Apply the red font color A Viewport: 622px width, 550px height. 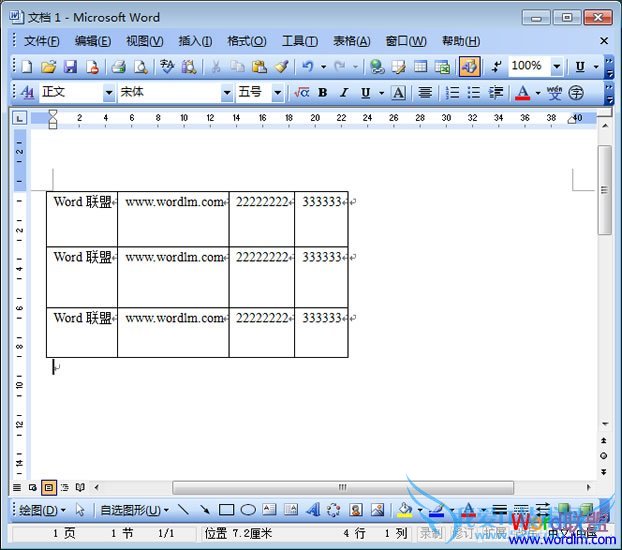(x=522, y=93)
